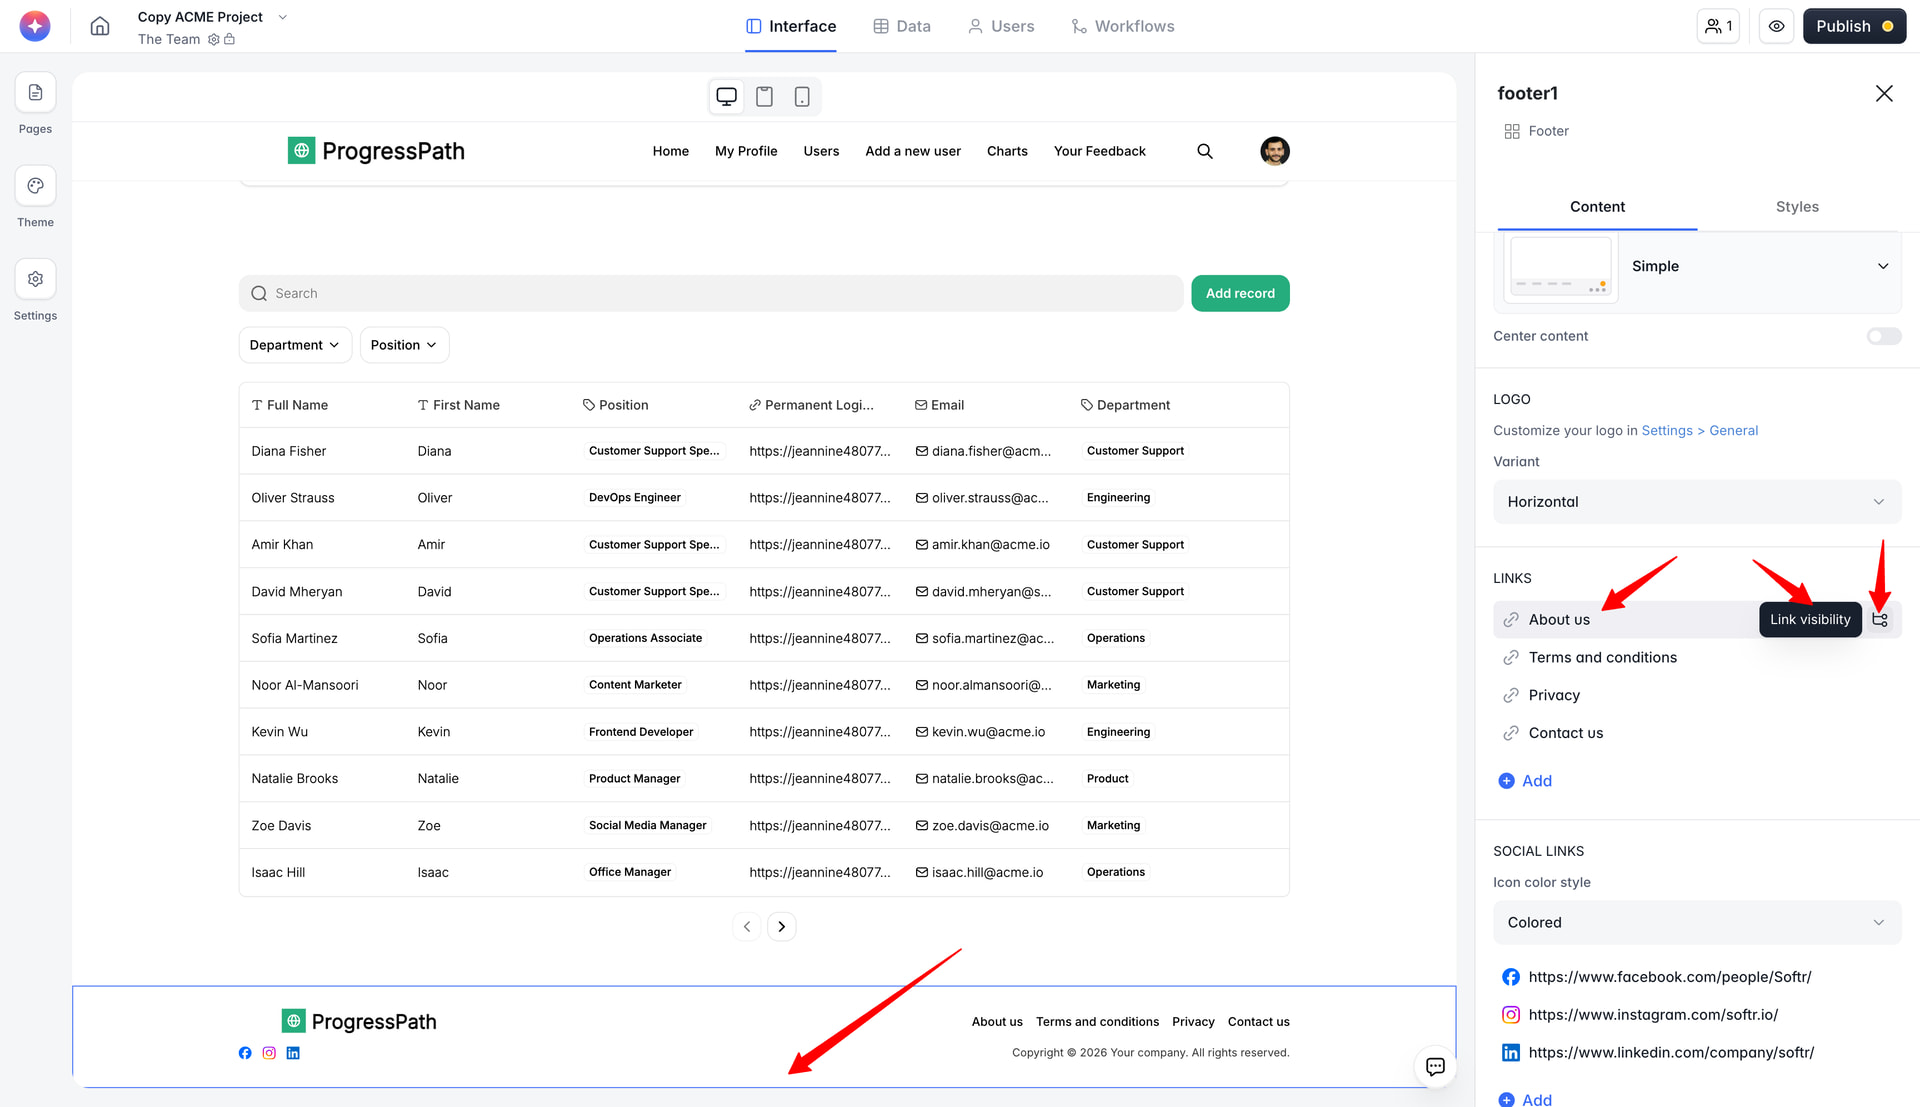Open the Pages panel icon
The image size is (1920, 1107).
coord(35,93)
